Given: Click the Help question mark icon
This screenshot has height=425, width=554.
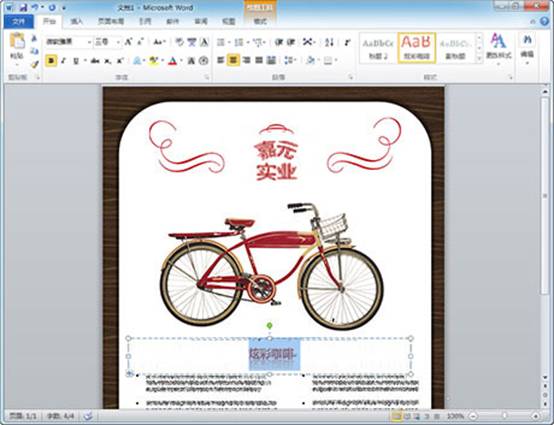Looking at the screenshot, I should 544,22.
